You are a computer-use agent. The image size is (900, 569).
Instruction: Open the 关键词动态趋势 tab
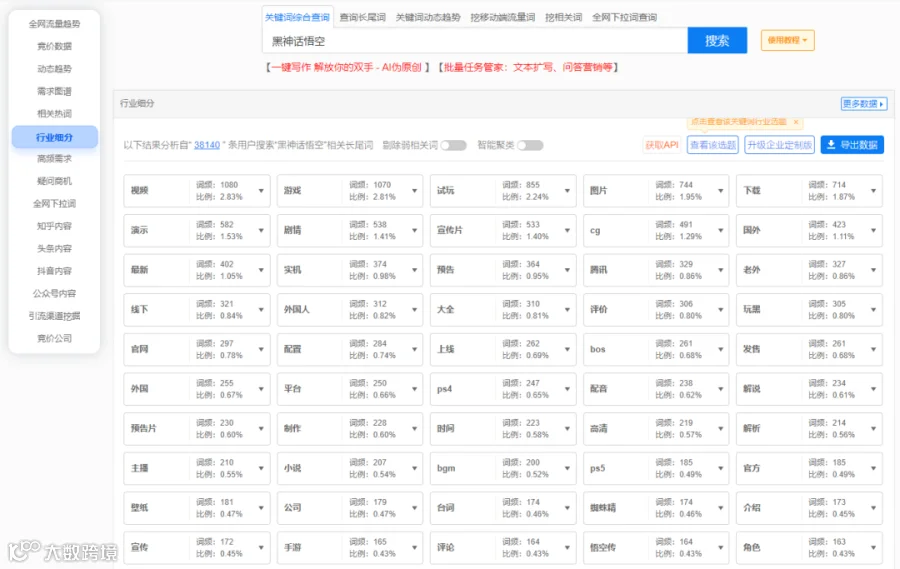click(428, 17)
